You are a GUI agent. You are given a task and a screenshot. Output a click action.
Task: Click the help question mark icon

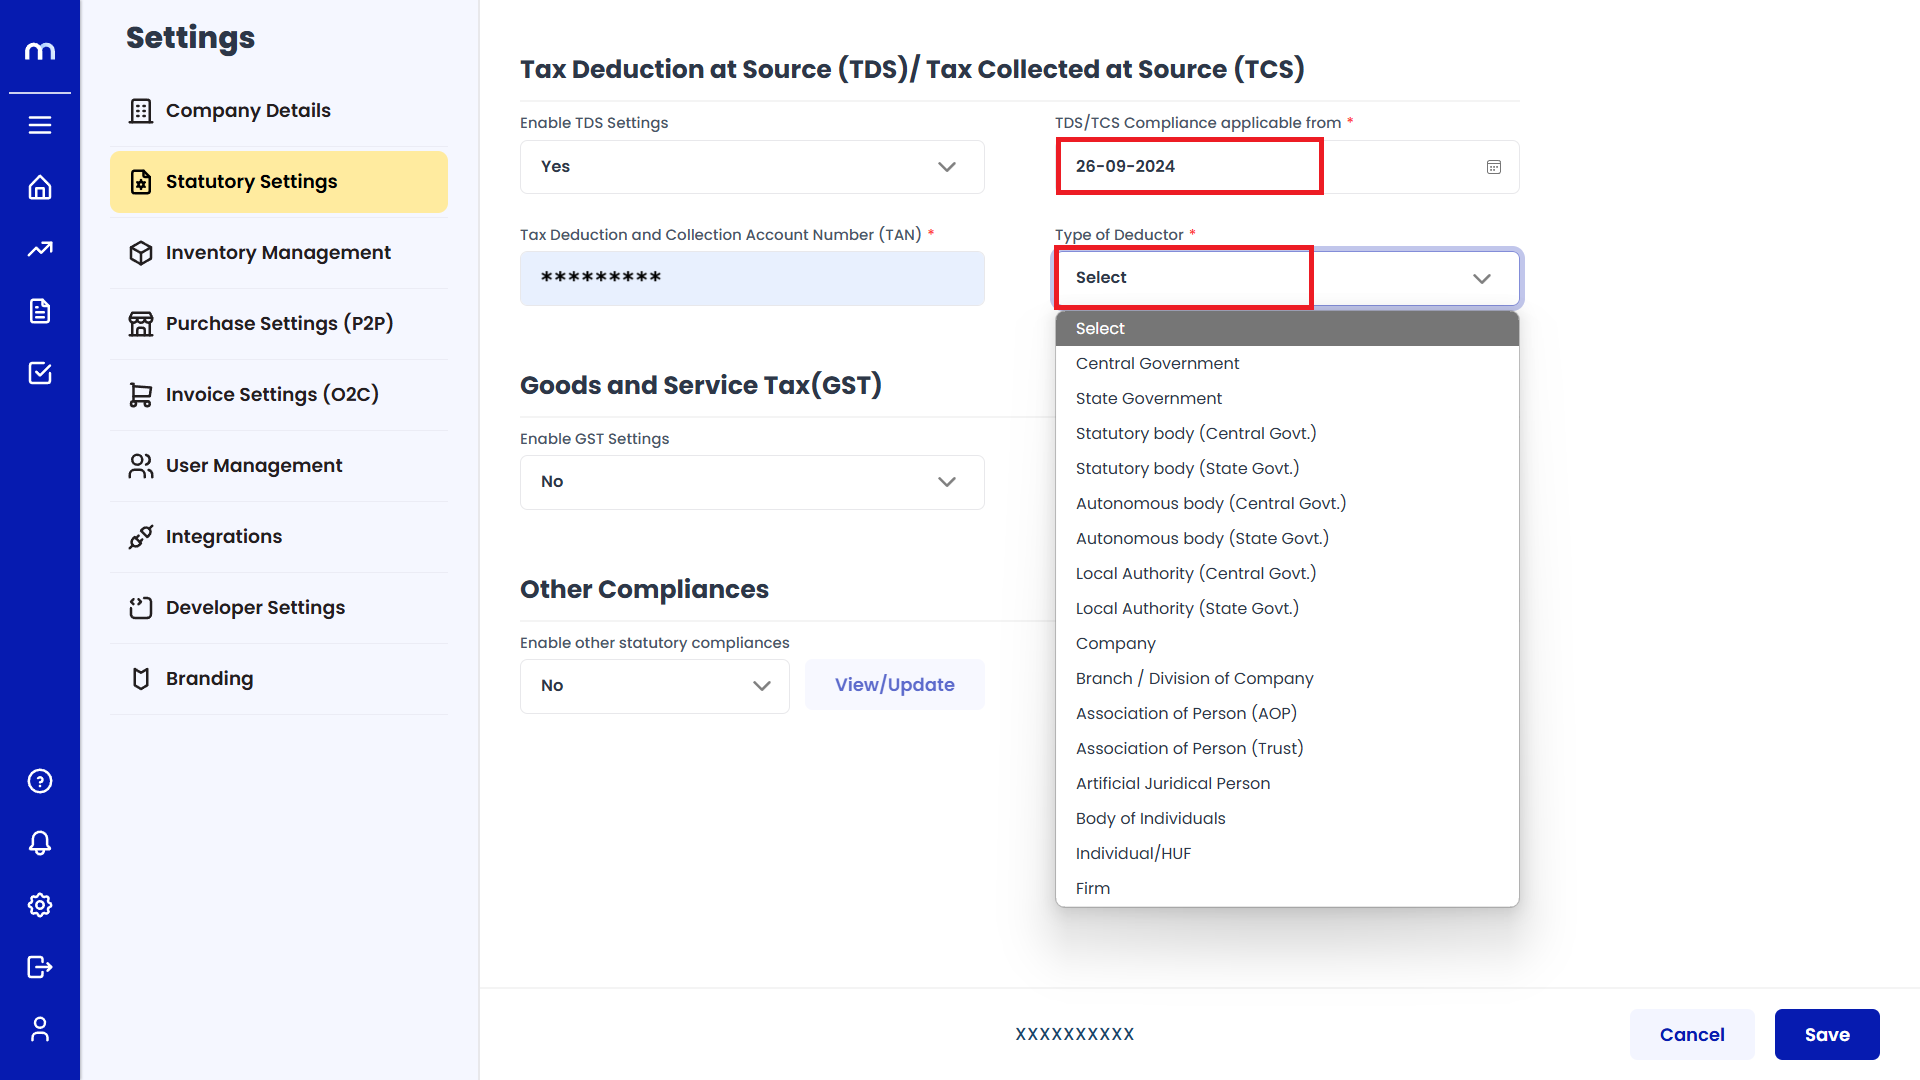point(40,781)
